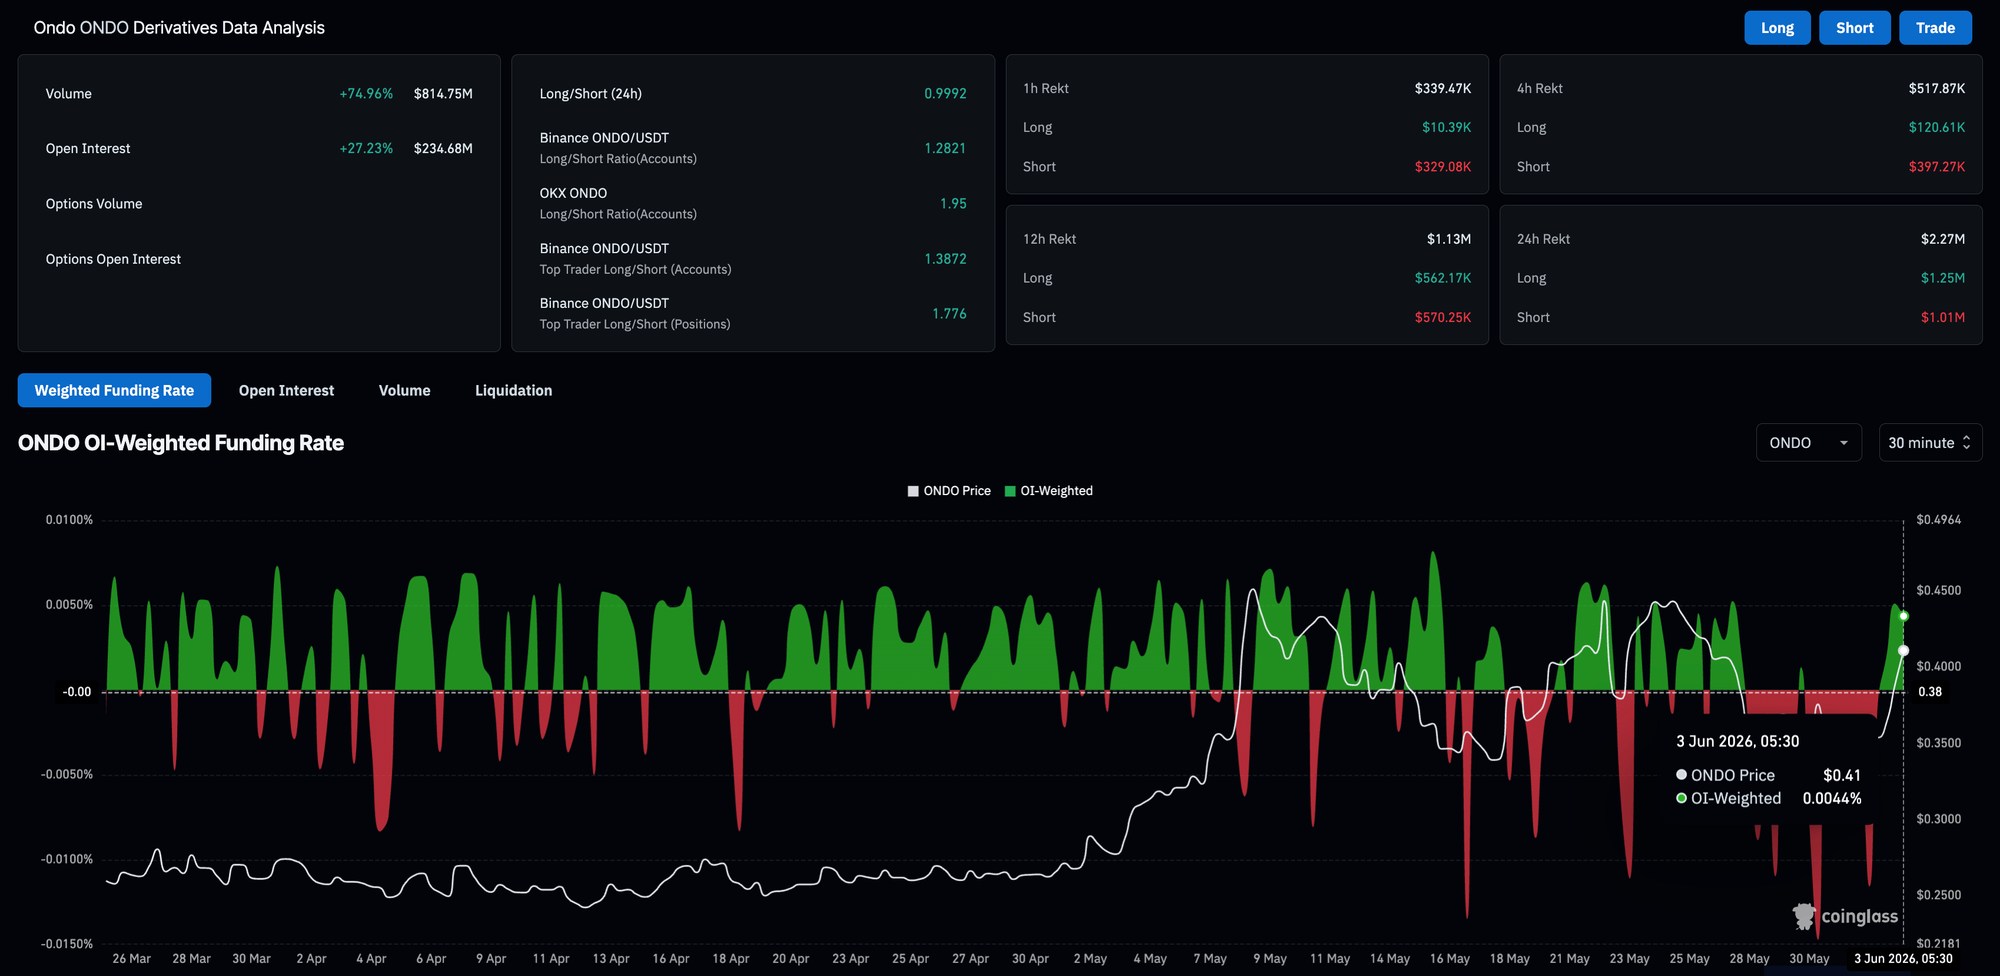
Task: Click the Ondo ONDO Derivatives Data Analysis title
Action: pos(179,28)
